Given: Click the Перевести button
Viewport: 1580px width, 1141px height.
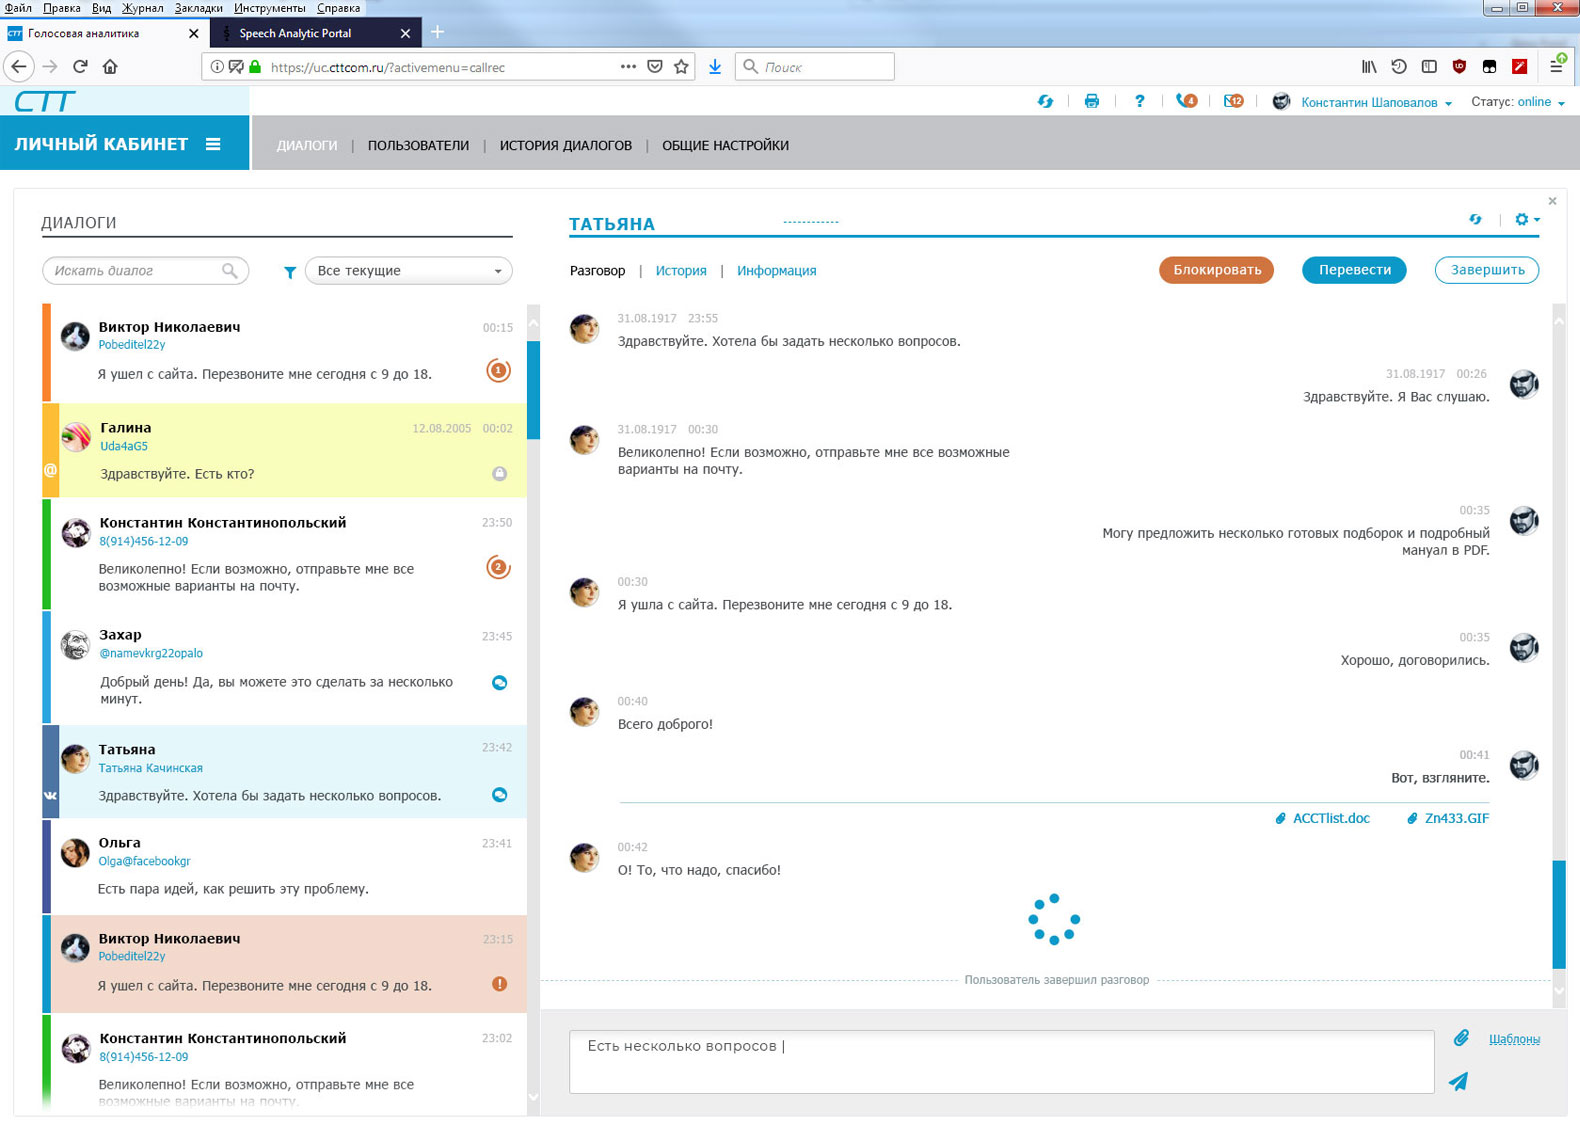Looking at the screenshot, I should pos(1354,270).
